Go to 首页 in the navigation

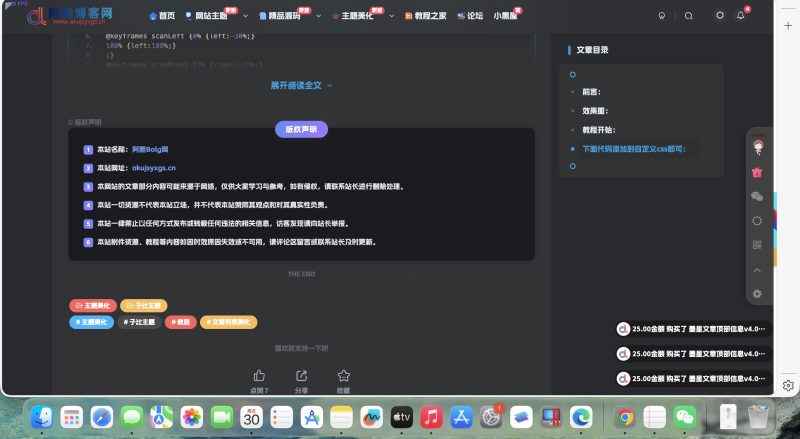(x=162, y=16)
